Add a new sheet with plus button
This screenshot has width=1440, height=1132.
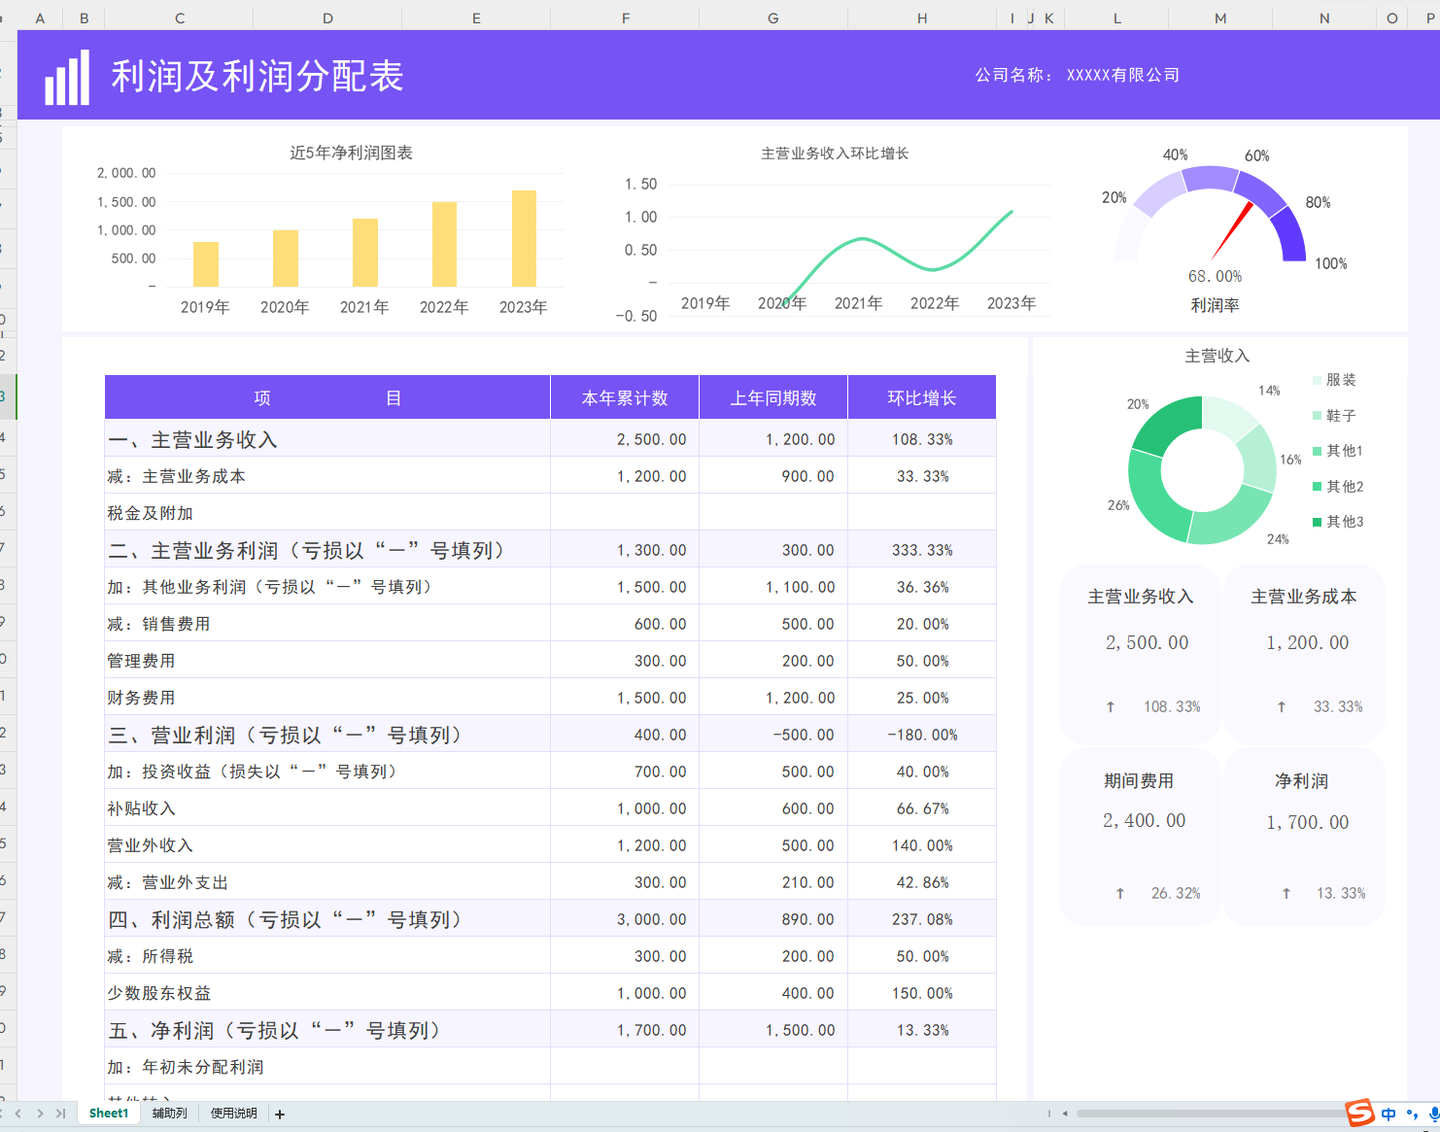tap(280, 1114)
